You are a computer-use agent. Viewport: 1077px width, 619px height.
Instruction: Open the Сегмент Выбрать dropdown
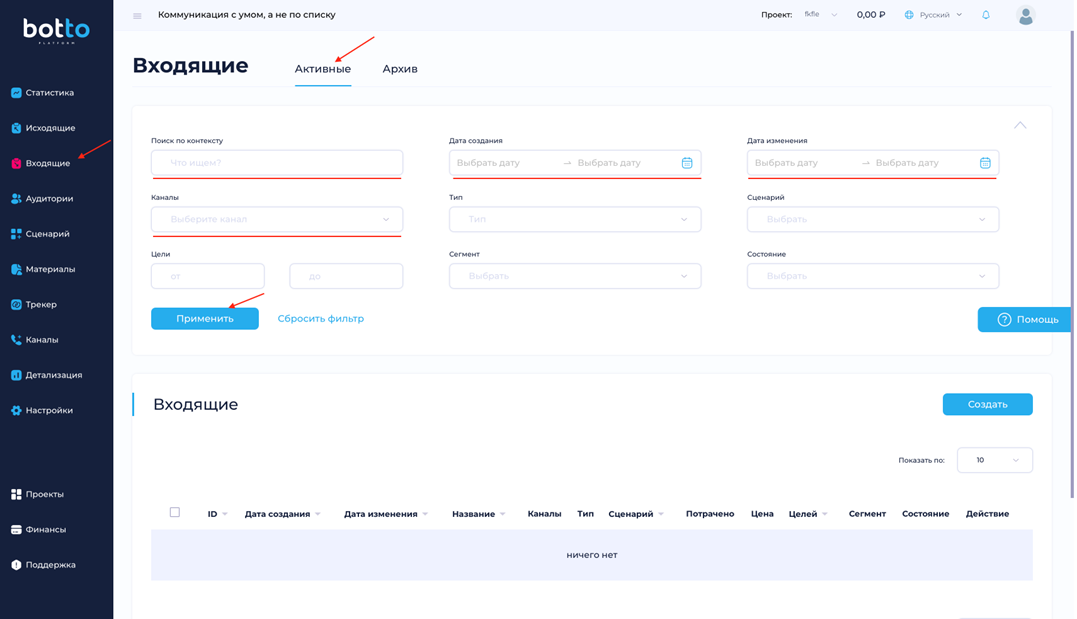pyautogui.click(x=575, y=276)
